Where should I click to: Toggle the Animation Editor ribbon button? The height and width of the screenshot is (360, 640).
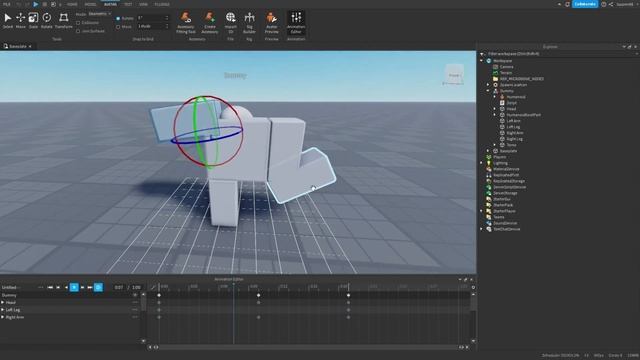296,22
